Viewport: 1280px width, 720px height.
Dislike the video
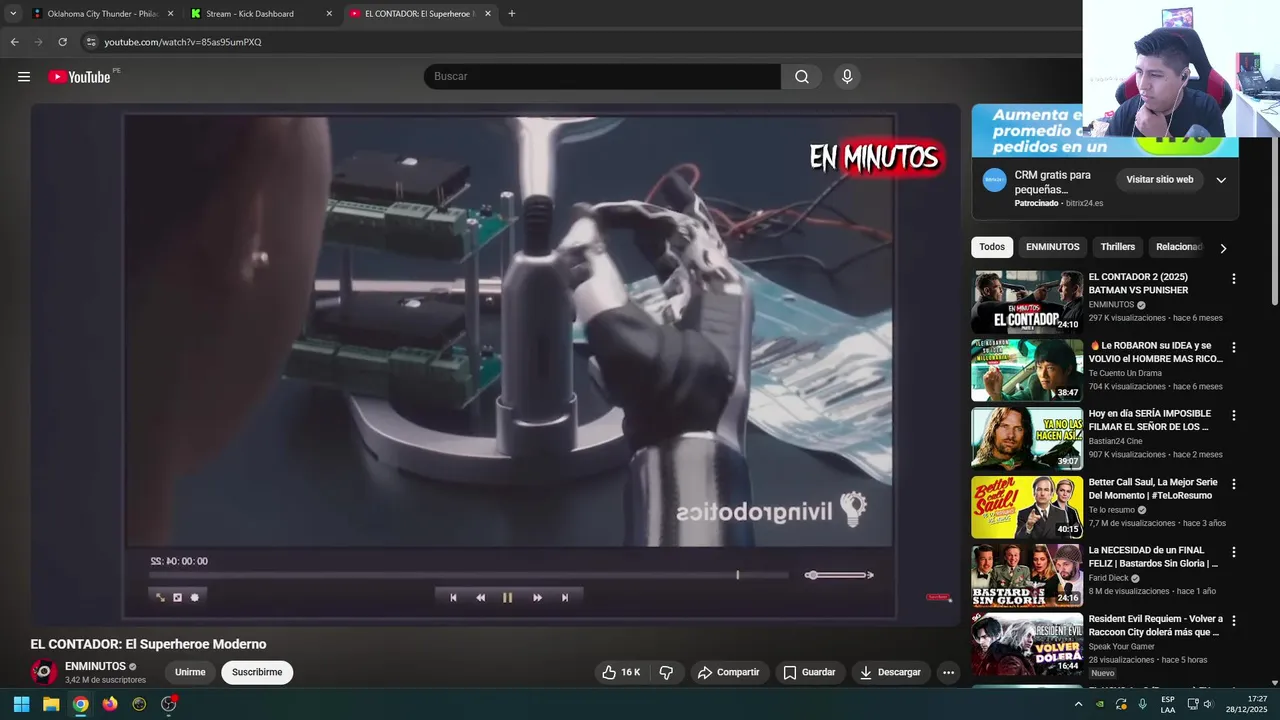pyautogui.click(x=666, y=672)
